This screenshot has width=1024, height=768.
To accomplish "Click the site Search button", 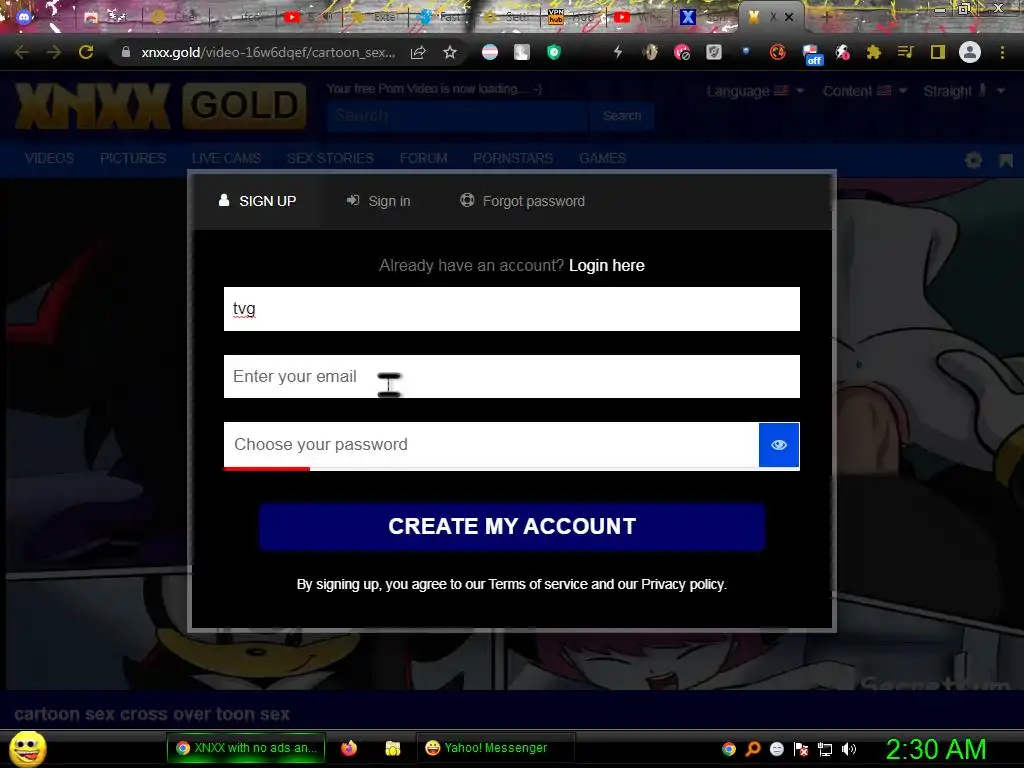I will (622, 116).
